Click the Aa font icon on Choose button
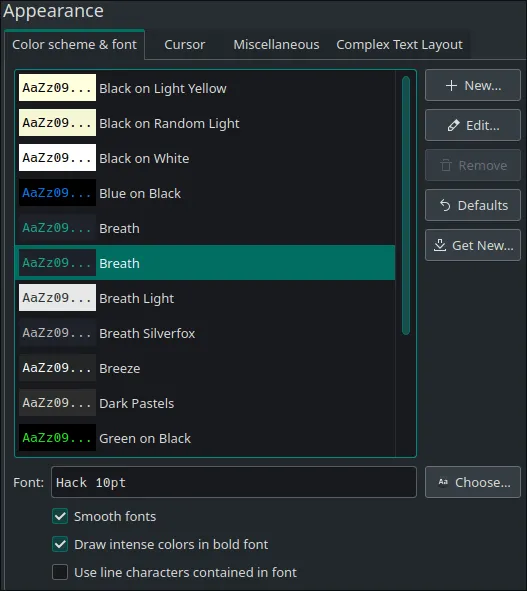Image resolution: width=527 pixels, height=591 pixels. pos(443,482)
